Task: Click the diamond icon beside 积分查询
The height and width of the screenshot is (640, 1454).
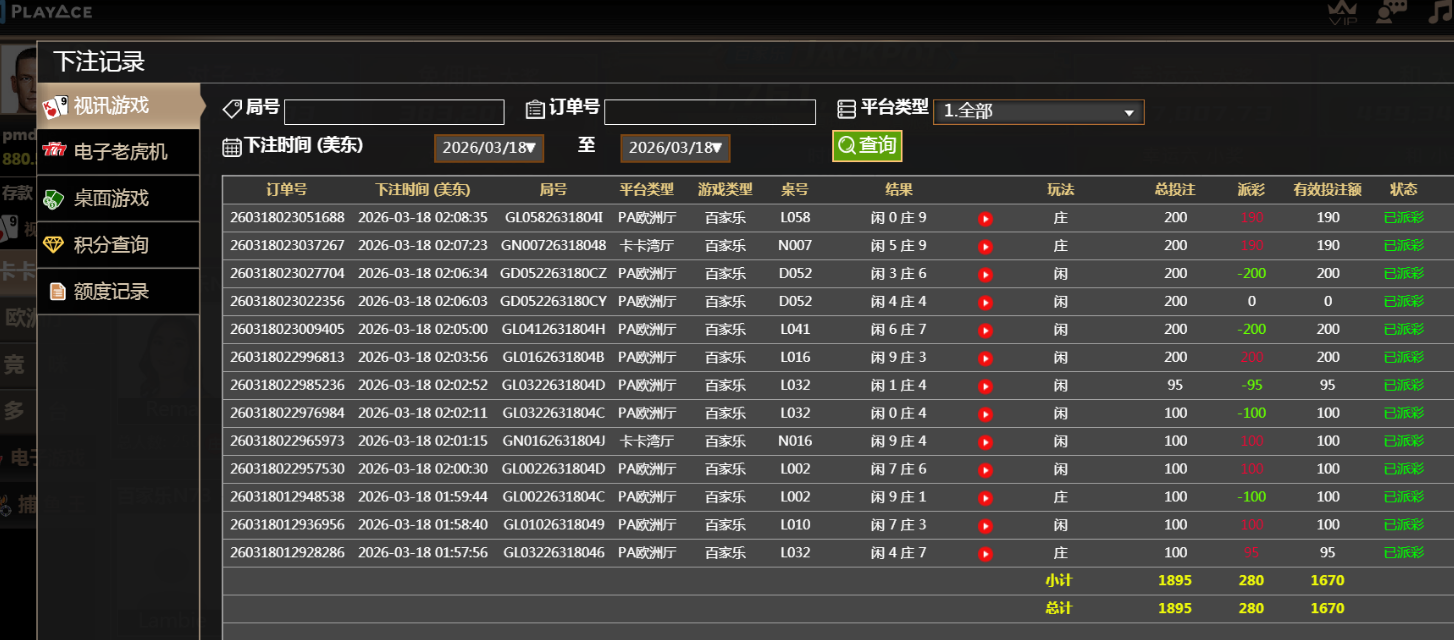Action: pyautogui.click(x=53, y=245)
